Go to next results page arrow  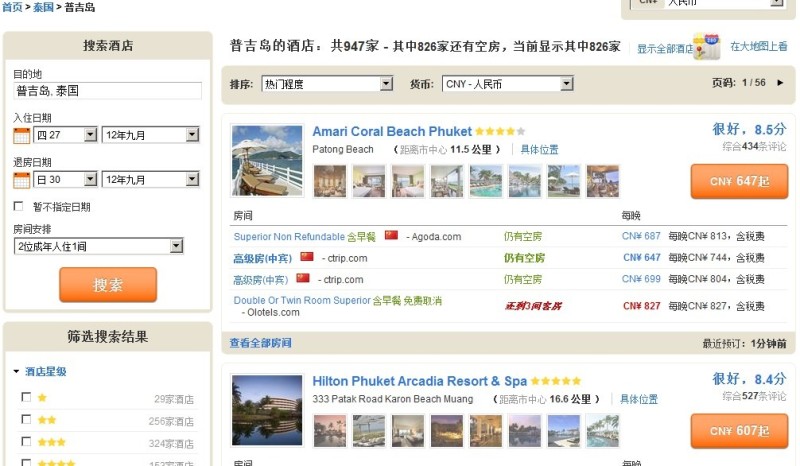[780, 83]
